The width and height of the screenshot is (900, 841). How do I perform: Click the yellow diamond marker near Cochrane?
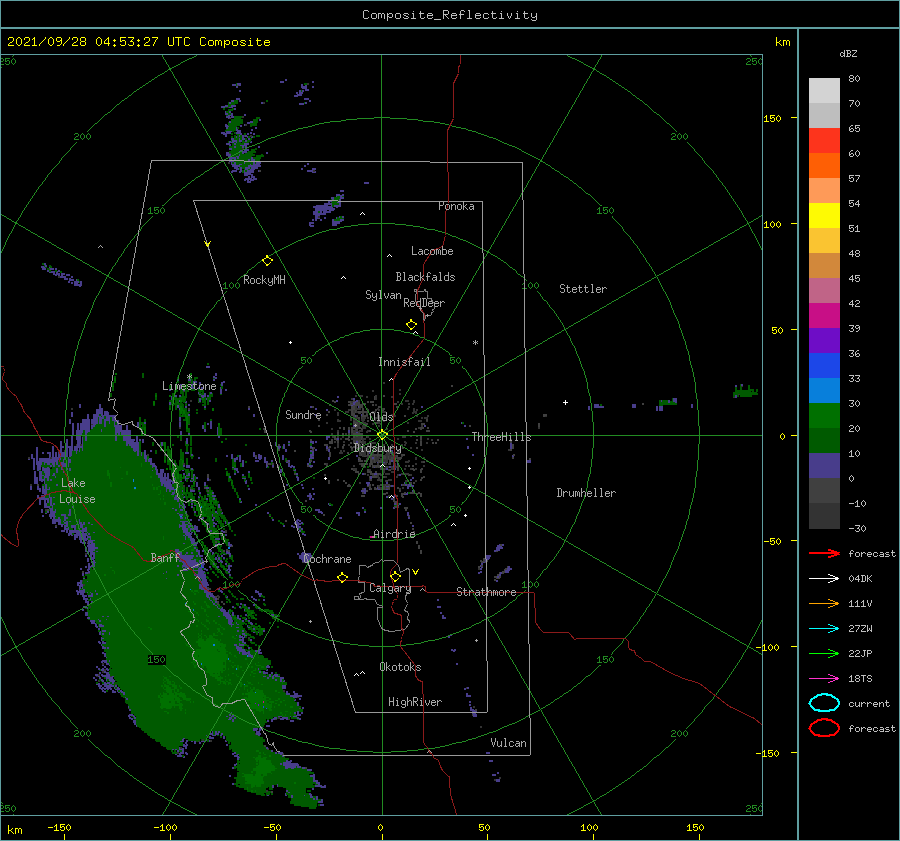click(x=342, y=578)
